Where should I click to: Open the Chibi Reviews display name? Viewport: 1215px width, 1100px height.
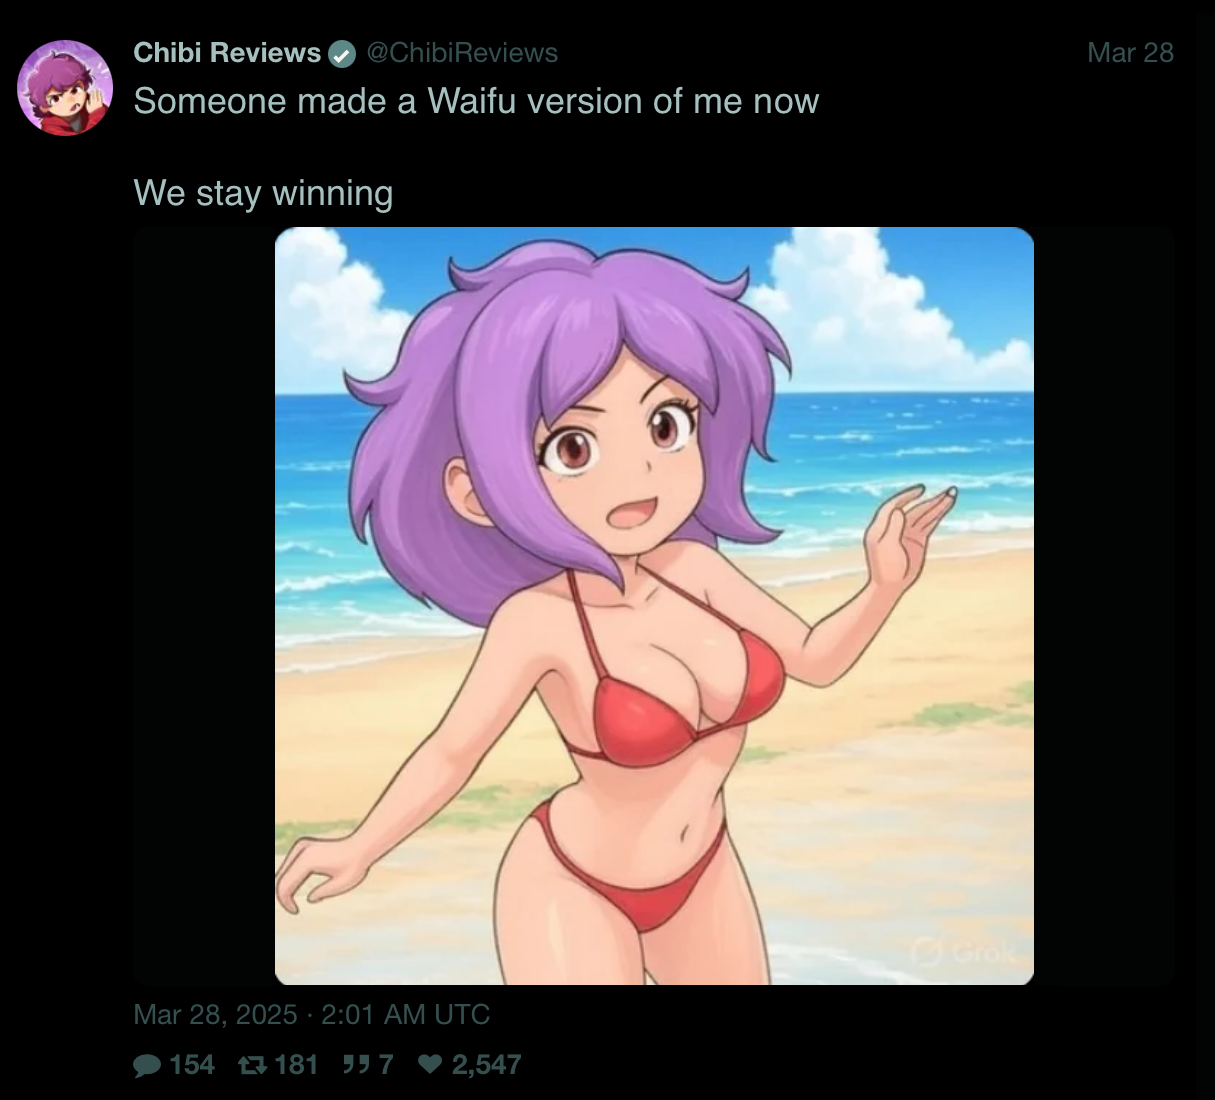click(227, 53)
